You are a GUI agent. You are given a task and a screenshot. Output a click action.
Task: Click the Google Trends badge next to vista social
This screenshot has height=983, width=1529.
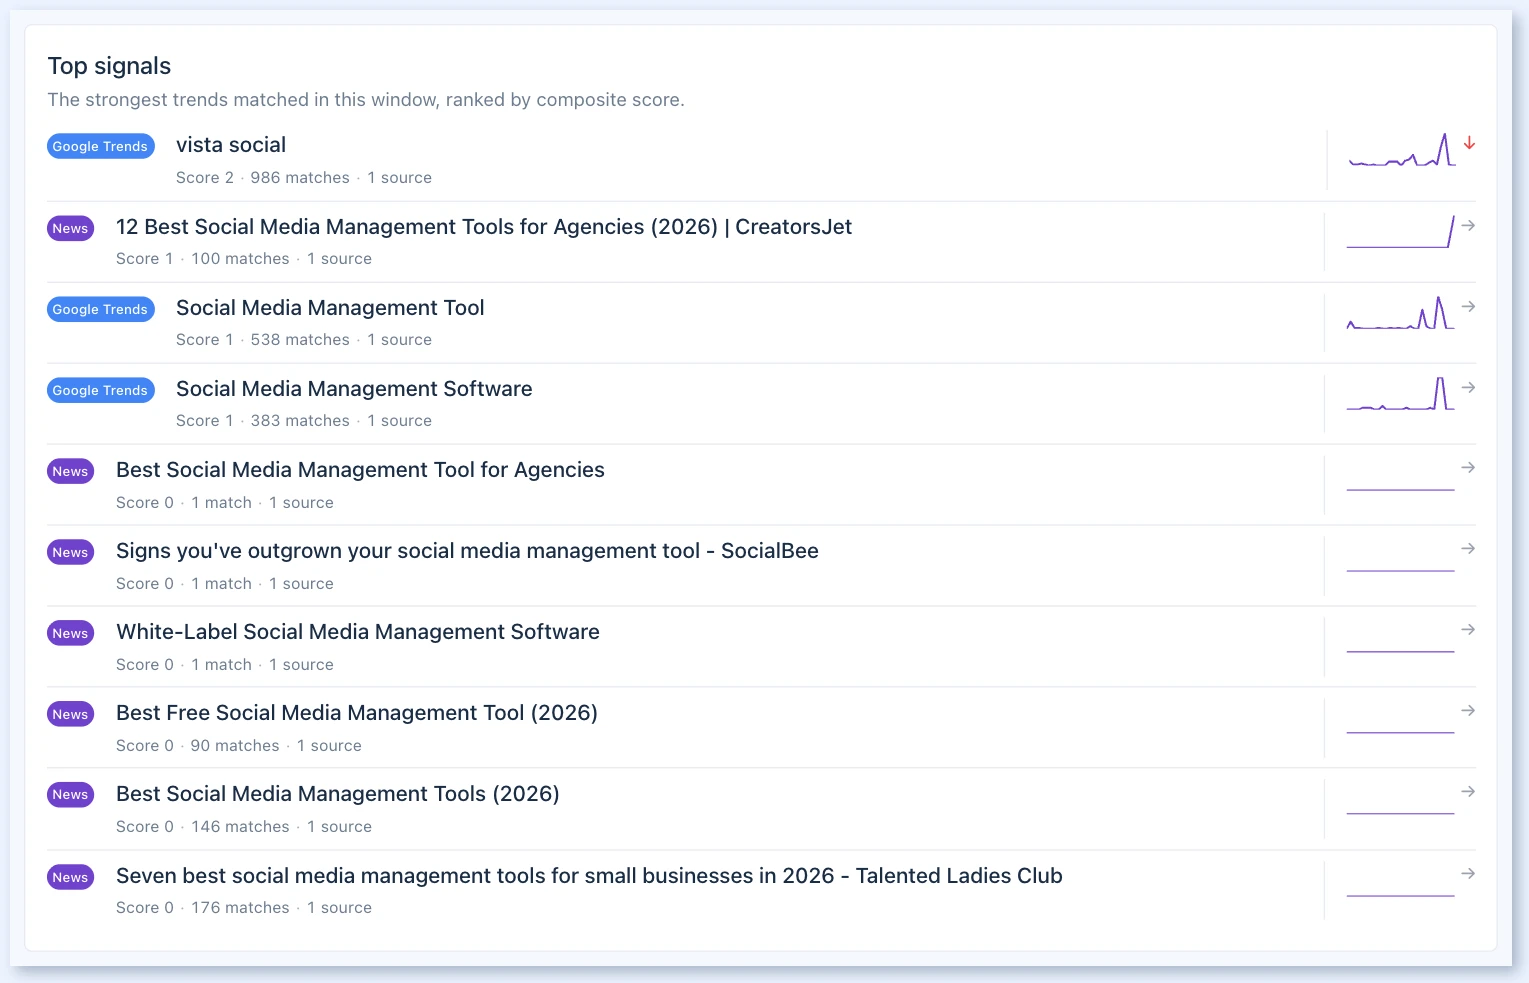point(101,146)
